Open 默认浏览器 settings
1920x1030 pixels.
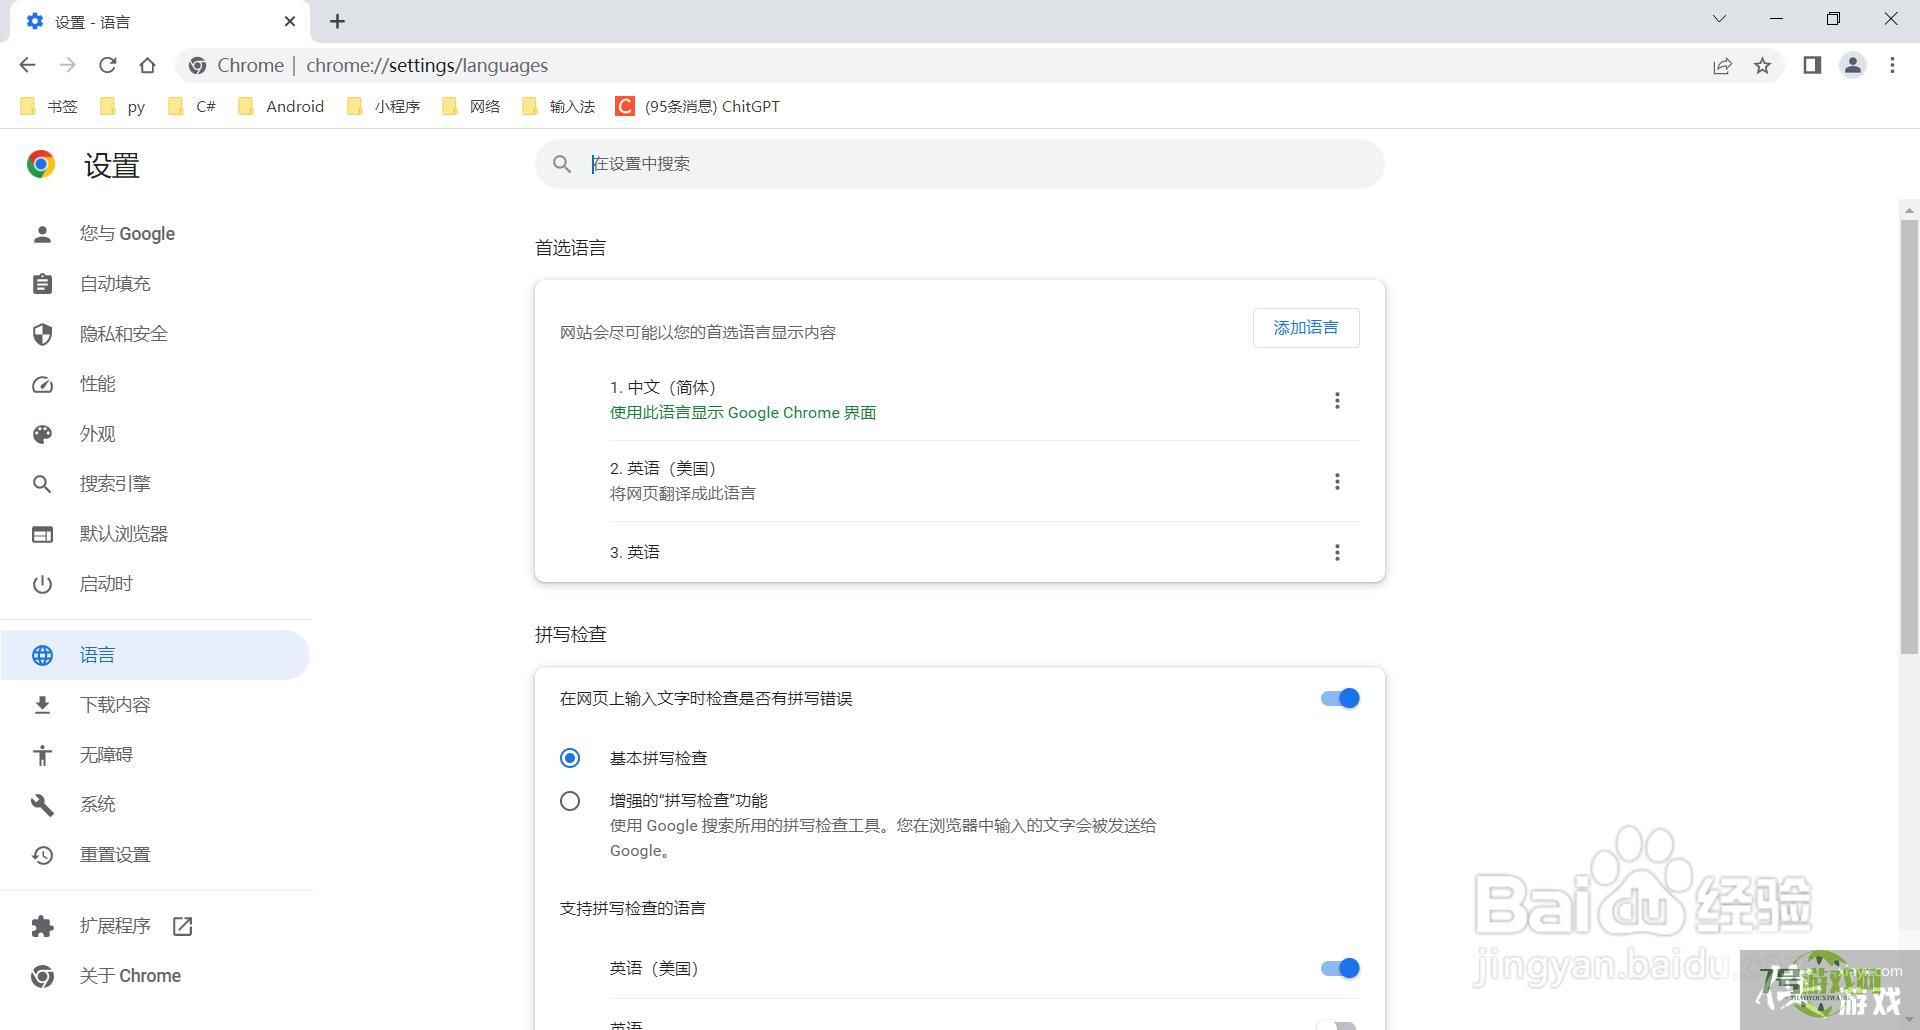tap(156, 534)
